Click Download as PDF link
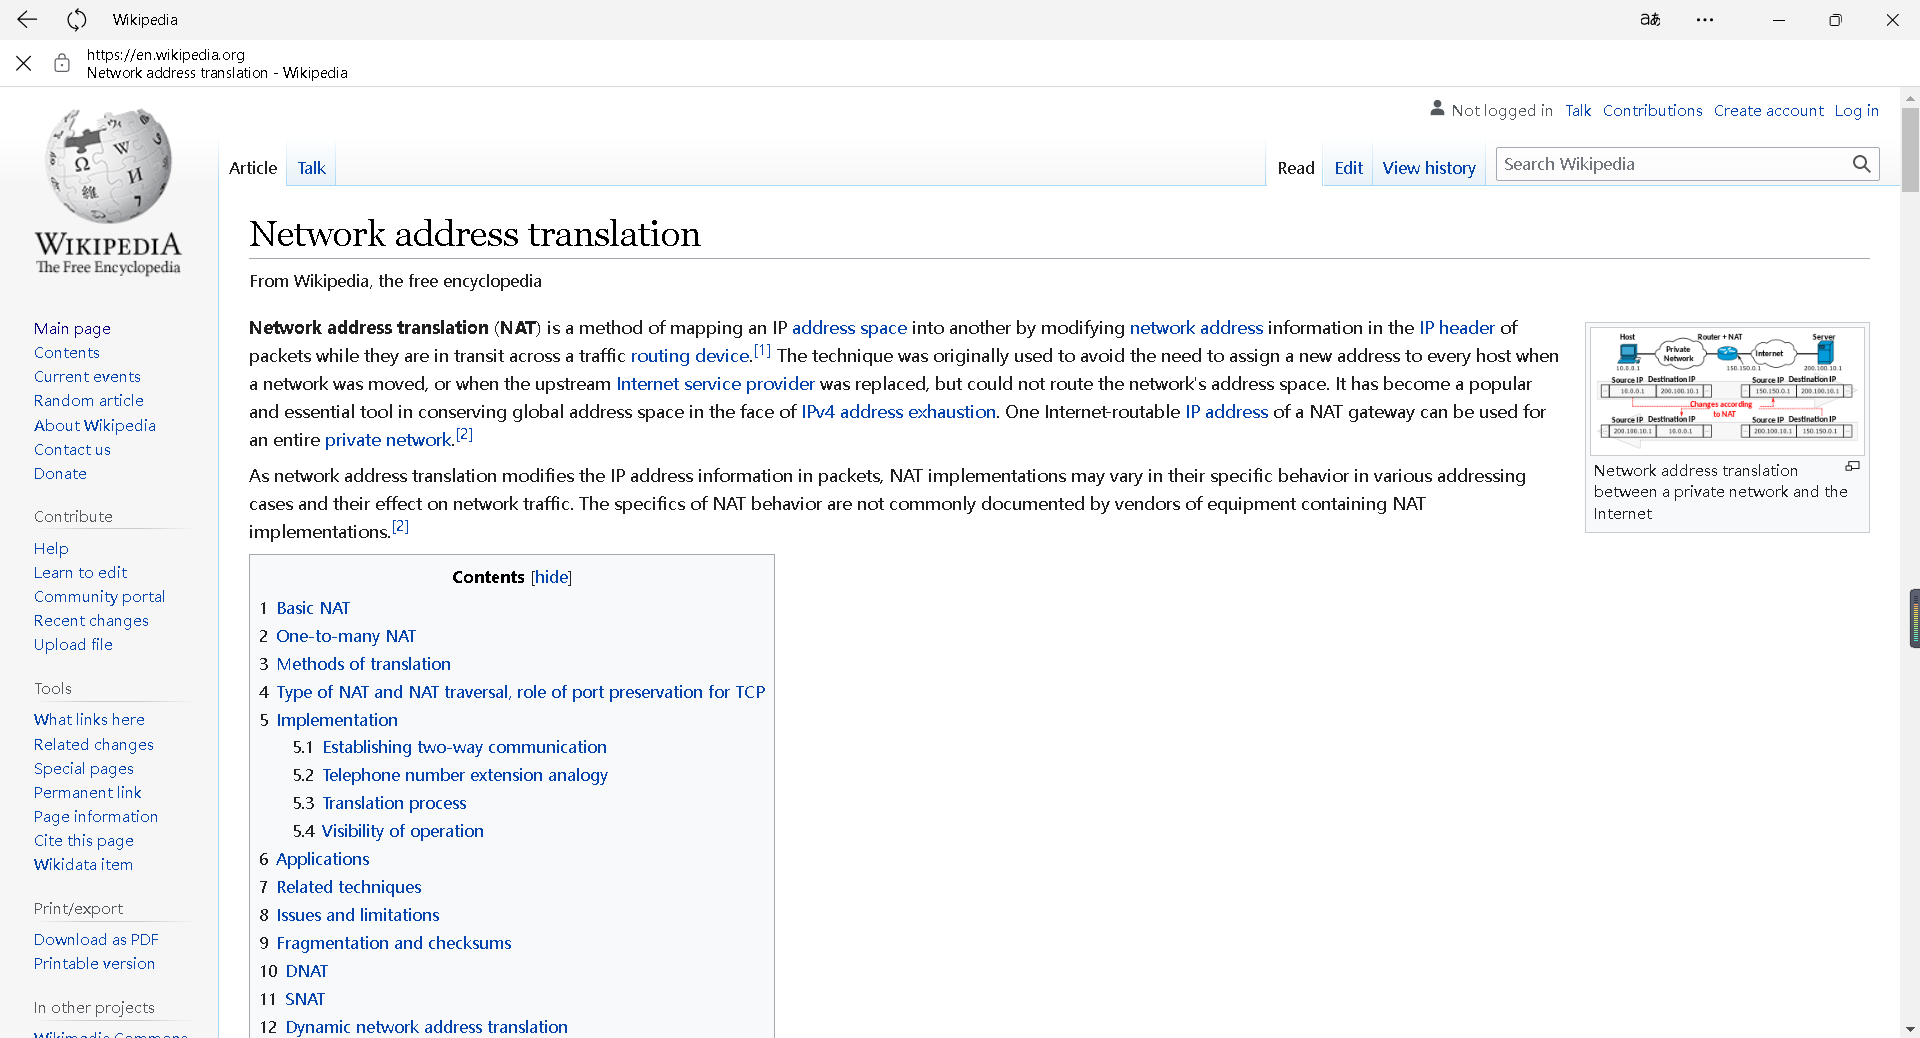This screenshot has width=1920, height=1038. 96,940
